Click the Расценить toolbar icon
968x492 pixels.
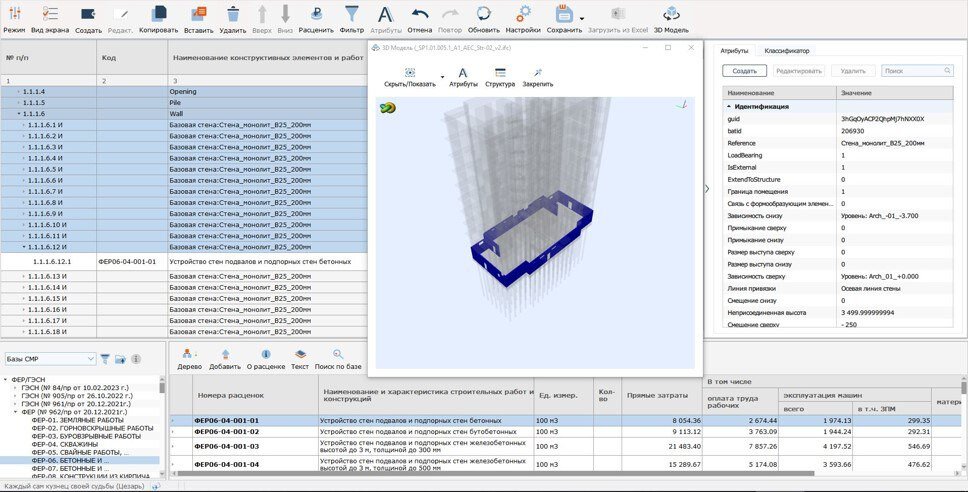pyautogui.click(x=316, y=14)
